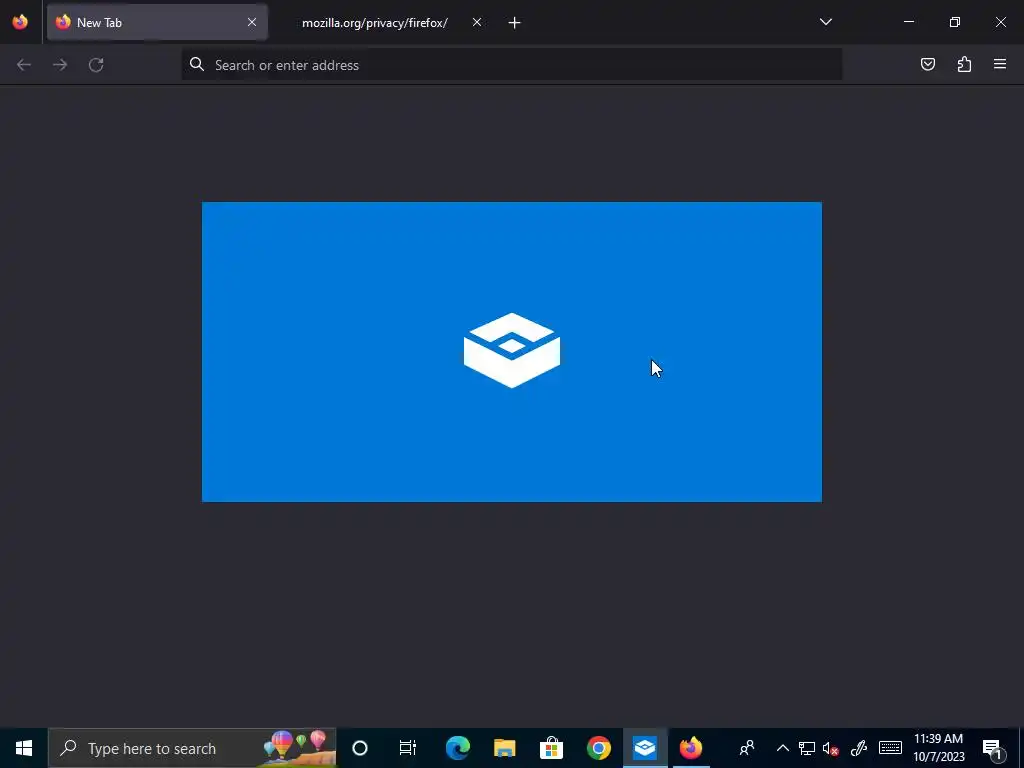Go back one page
The height and width of the screenshot is (768, 1024).
point(24,65)
